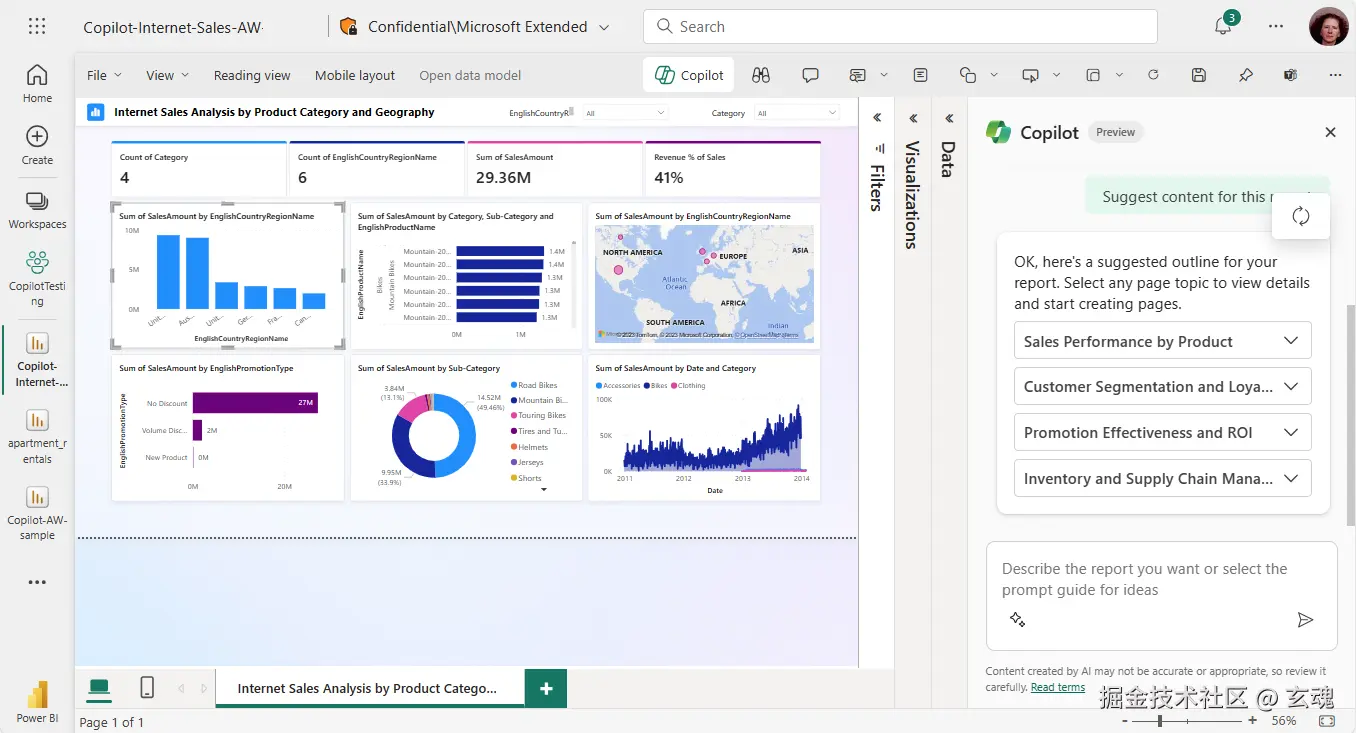
Task: Save the report with the disk icon
Action: 1199,75
